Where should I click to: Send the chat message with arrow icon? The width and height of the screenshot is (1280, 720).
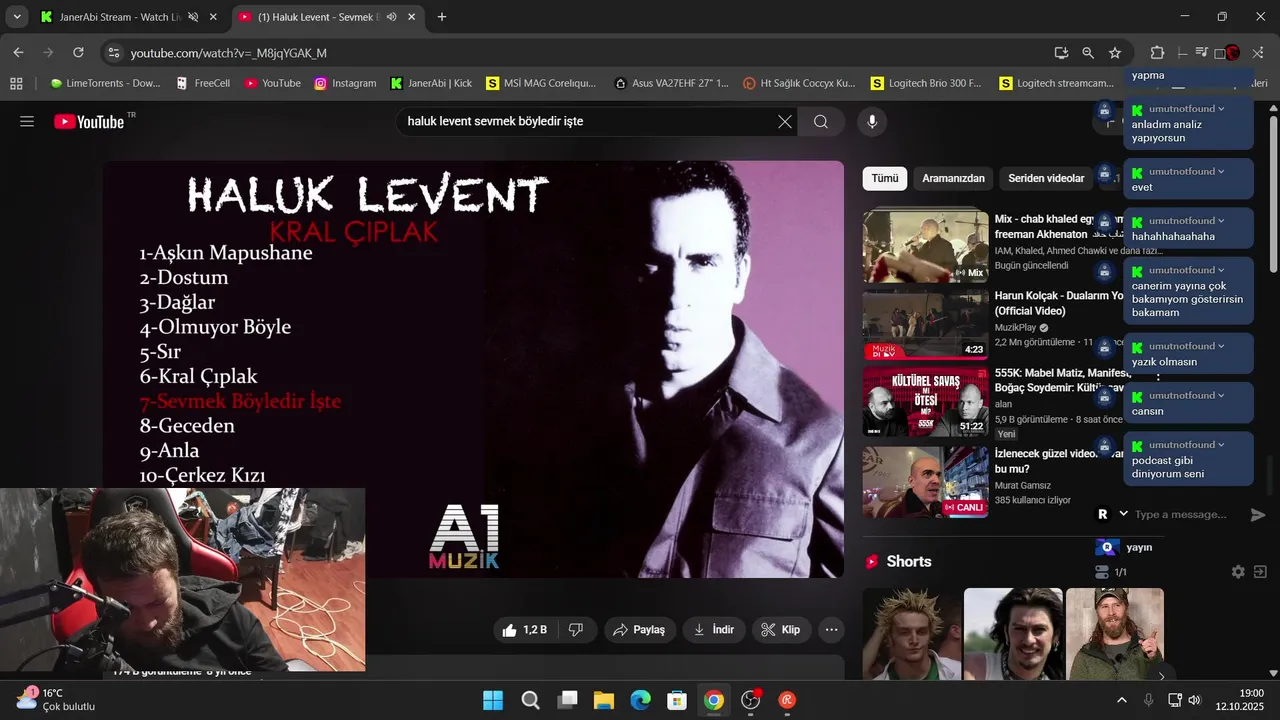[x=1258, y=514]
